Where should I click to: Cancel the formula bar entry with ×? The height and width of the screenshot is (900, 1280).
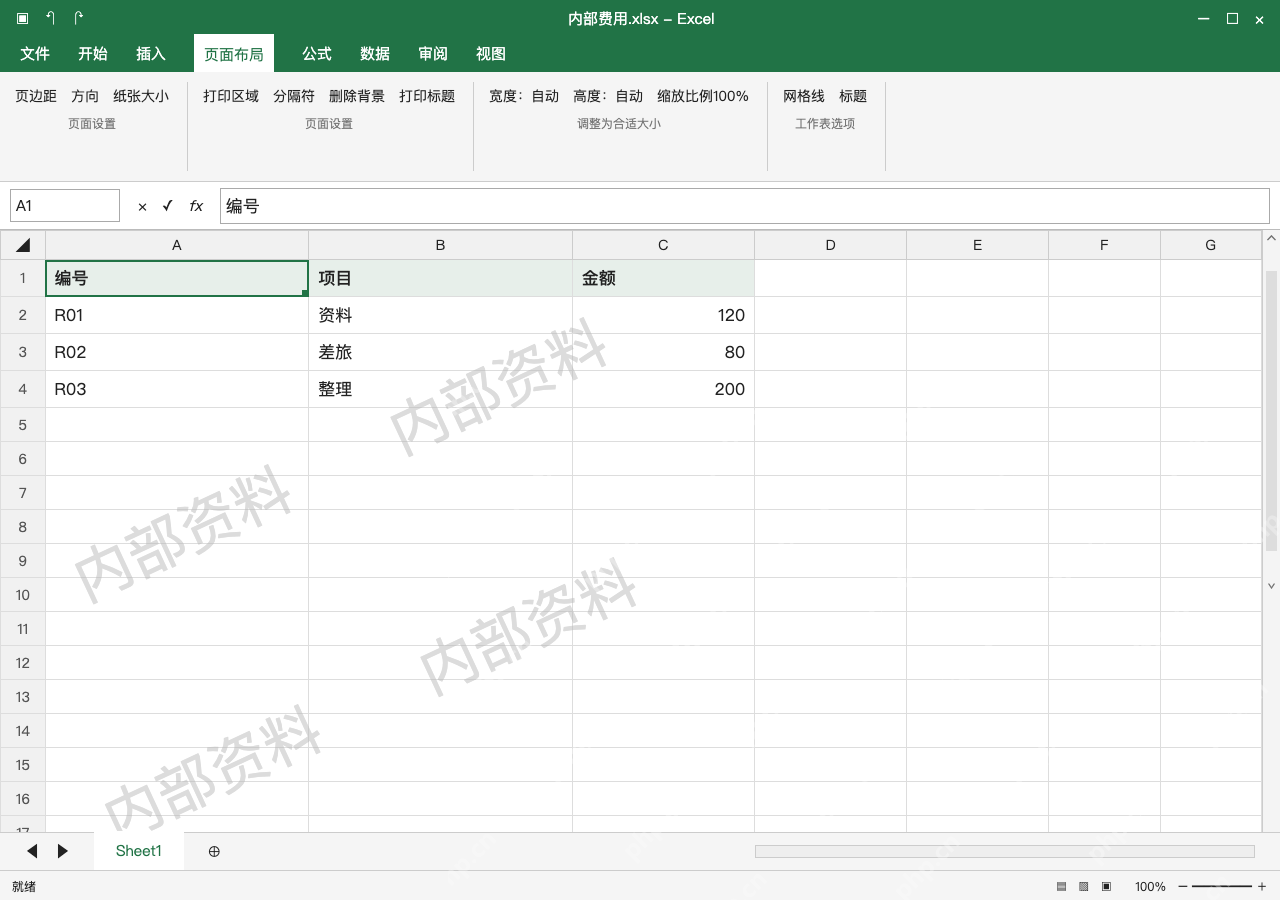tap(142, 206)
